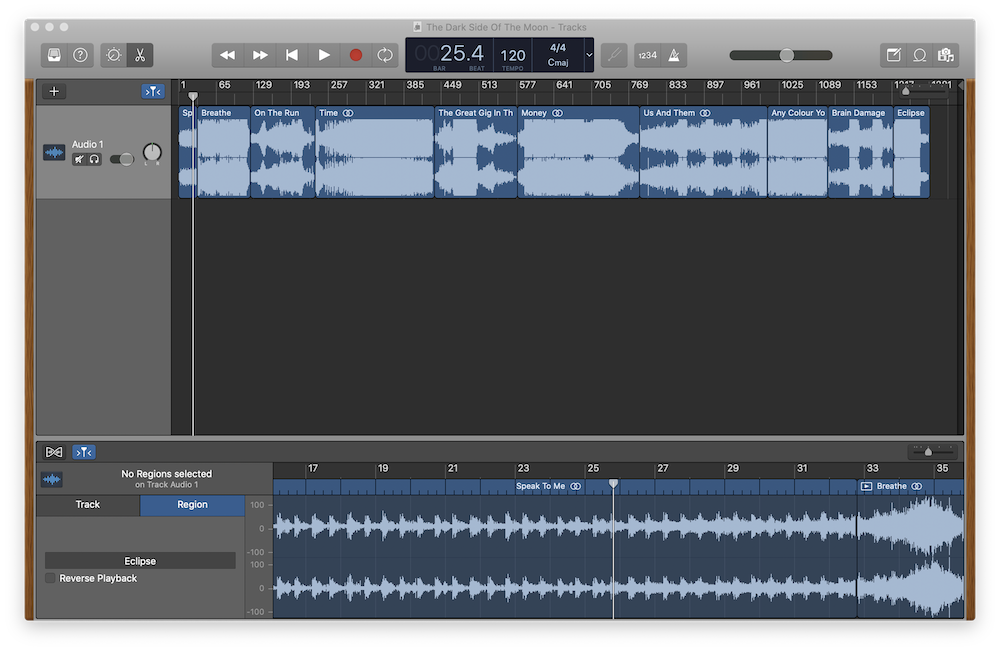
Task: Open the Note Pad button
Action: point(893,55)
